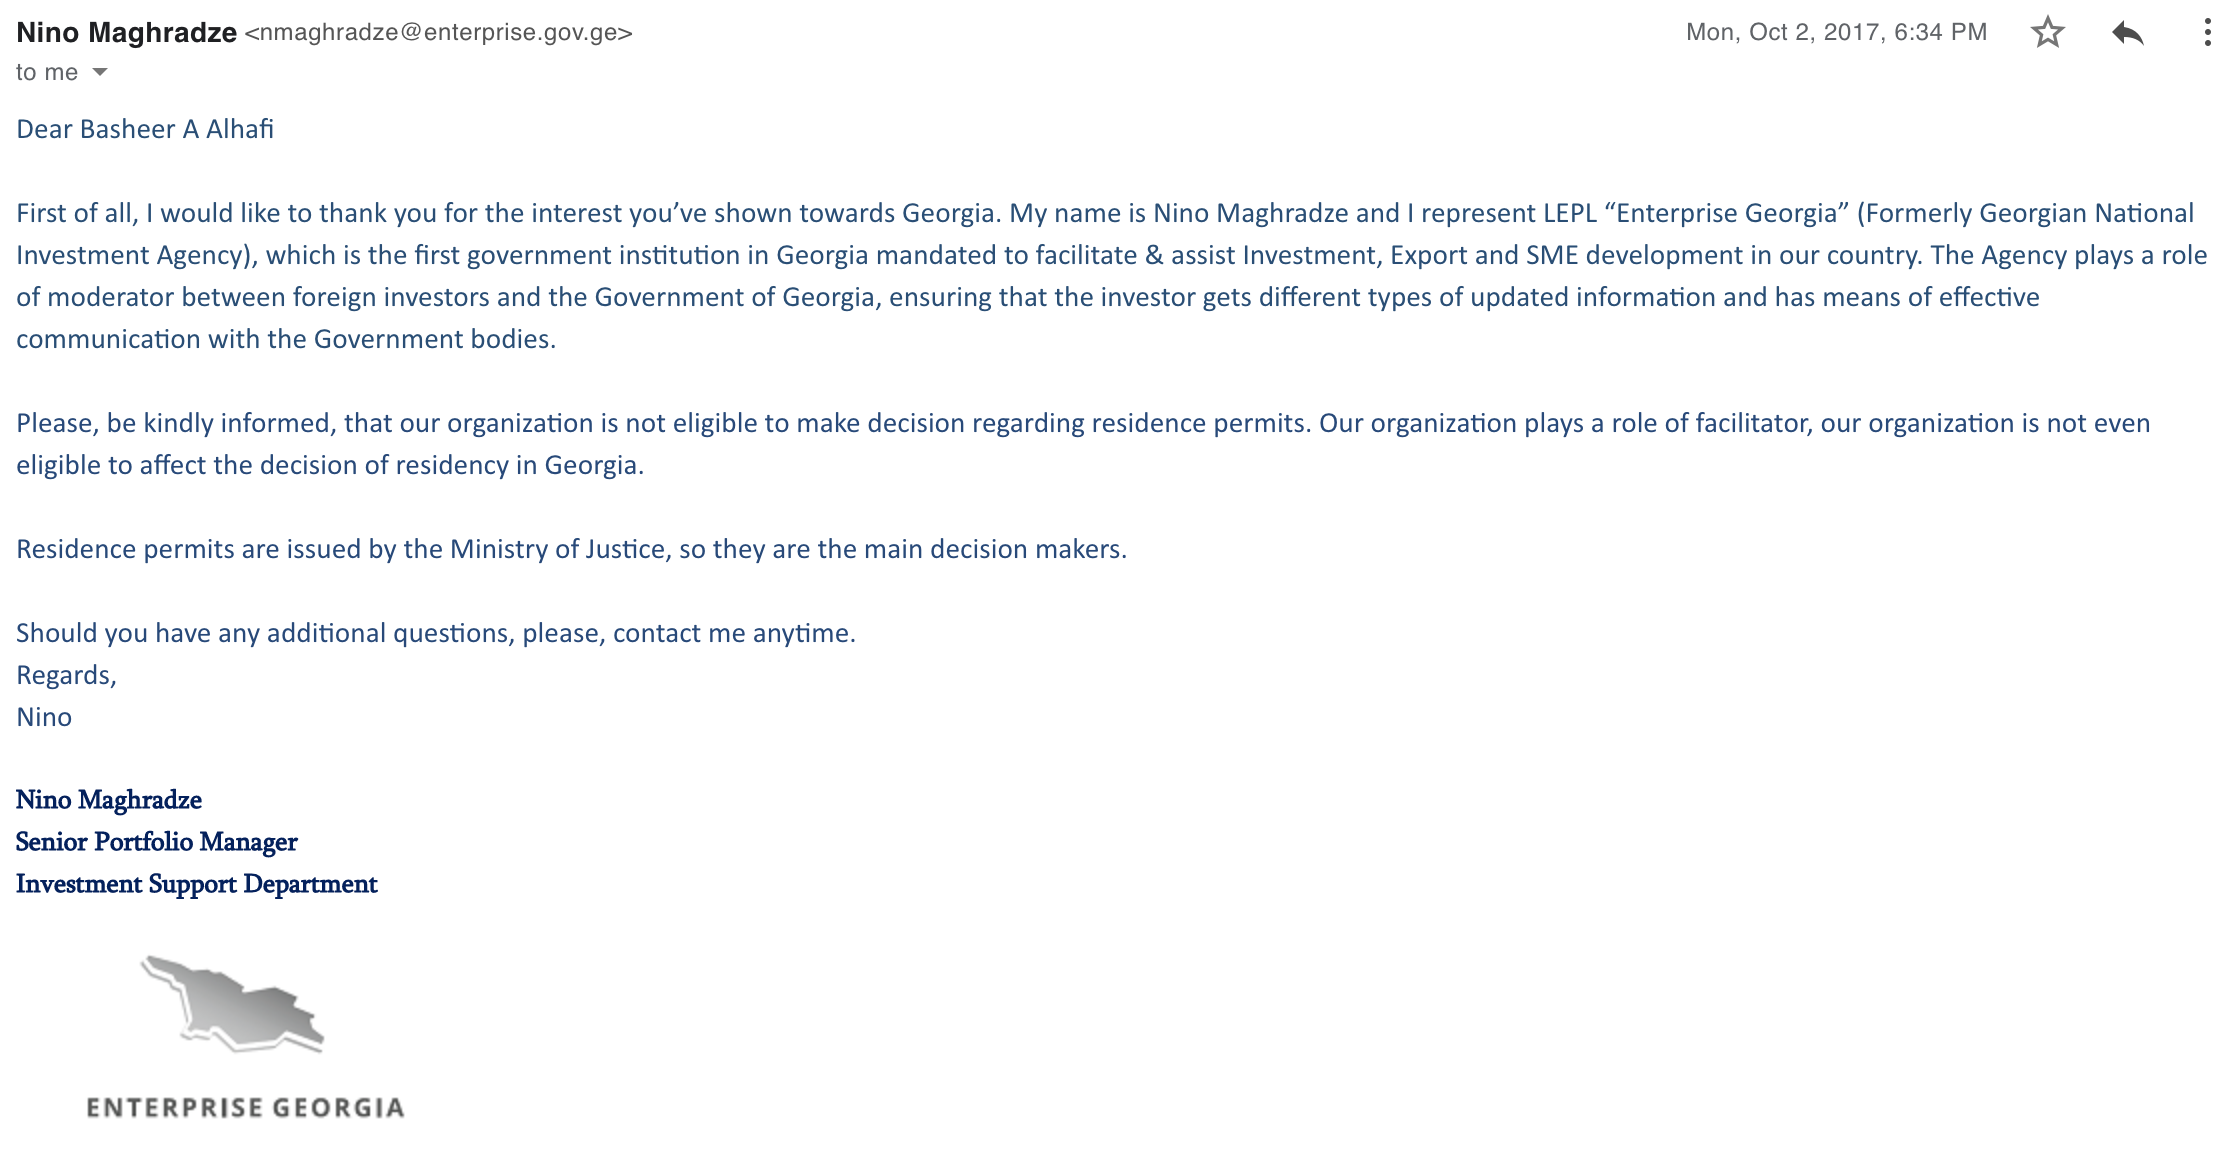Image resolution: width=2238 pixels, height=1166 pixels.
Task: Star this email from Nino Maghradze
Action: (2047, 33)
